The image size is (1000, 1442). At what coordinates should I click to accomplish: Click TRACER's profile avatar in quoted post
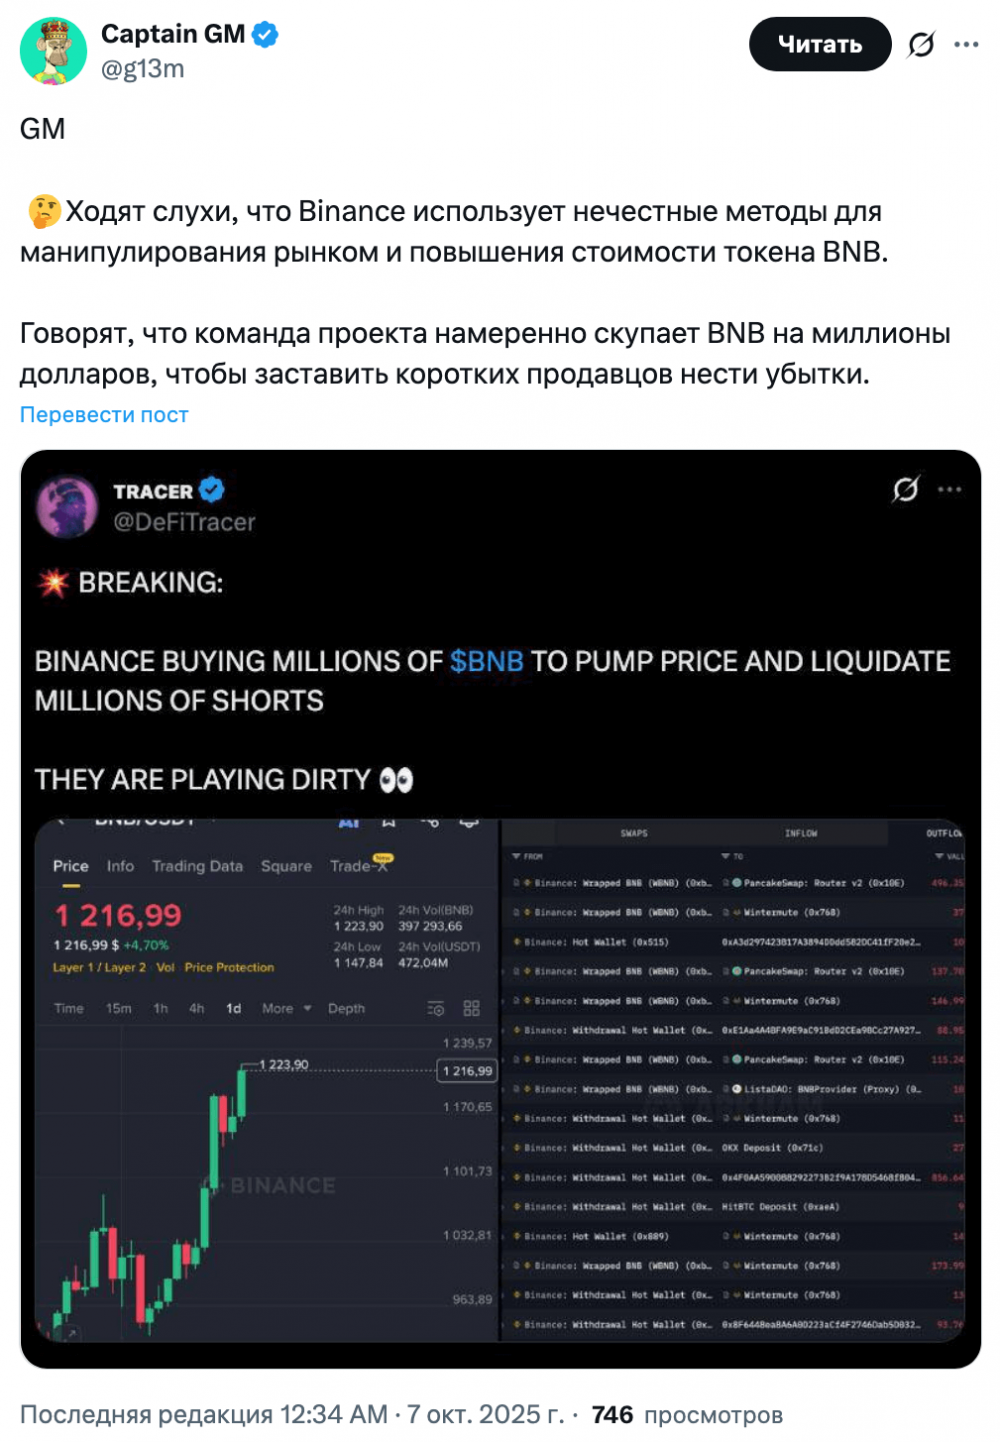(67, 506)
